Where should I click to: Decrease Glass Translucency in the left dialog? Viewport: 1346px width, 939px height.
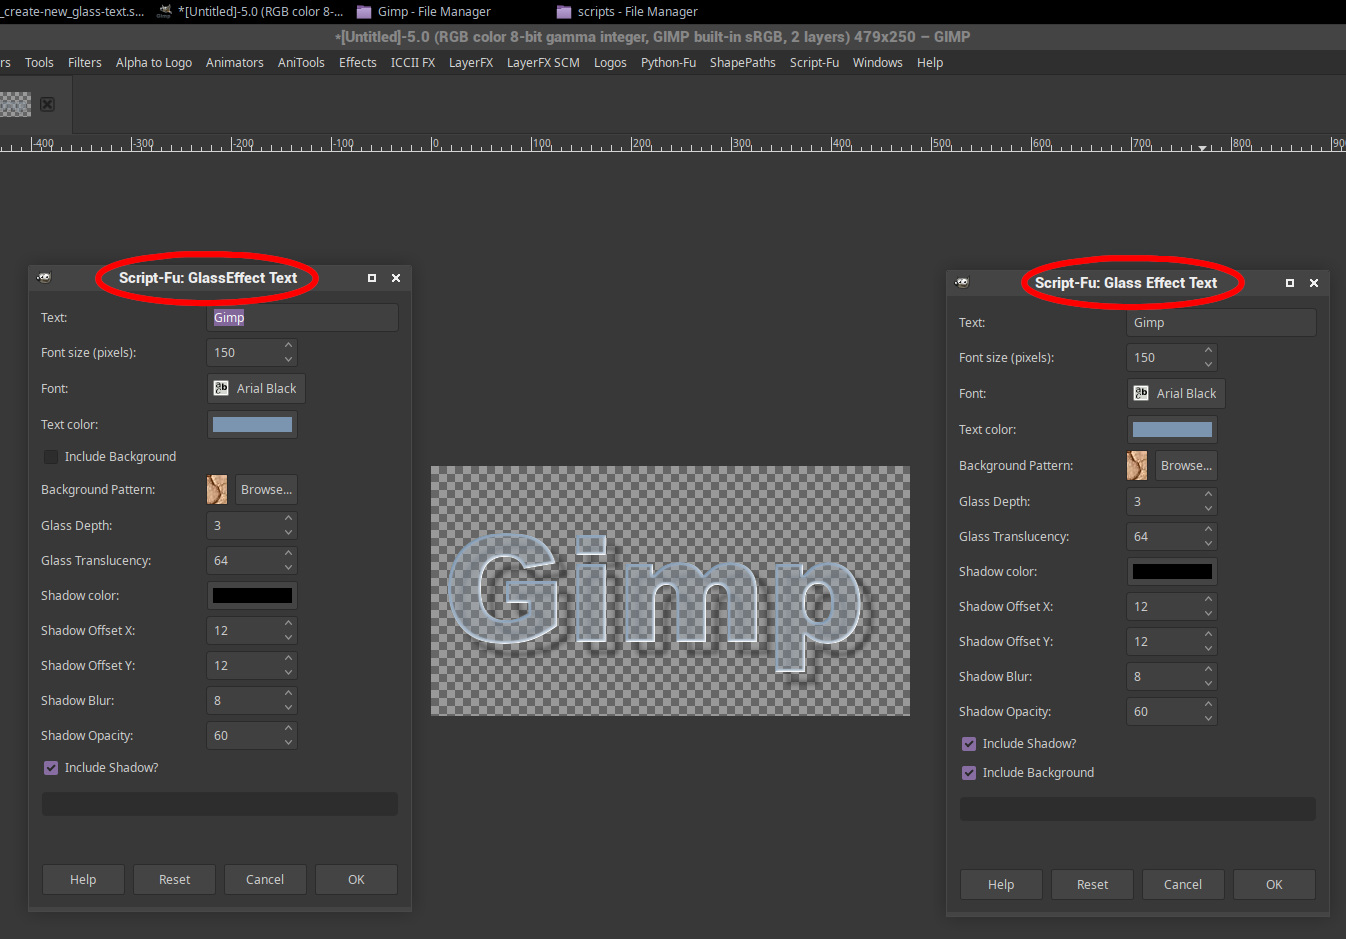click(x=288, y=568)
